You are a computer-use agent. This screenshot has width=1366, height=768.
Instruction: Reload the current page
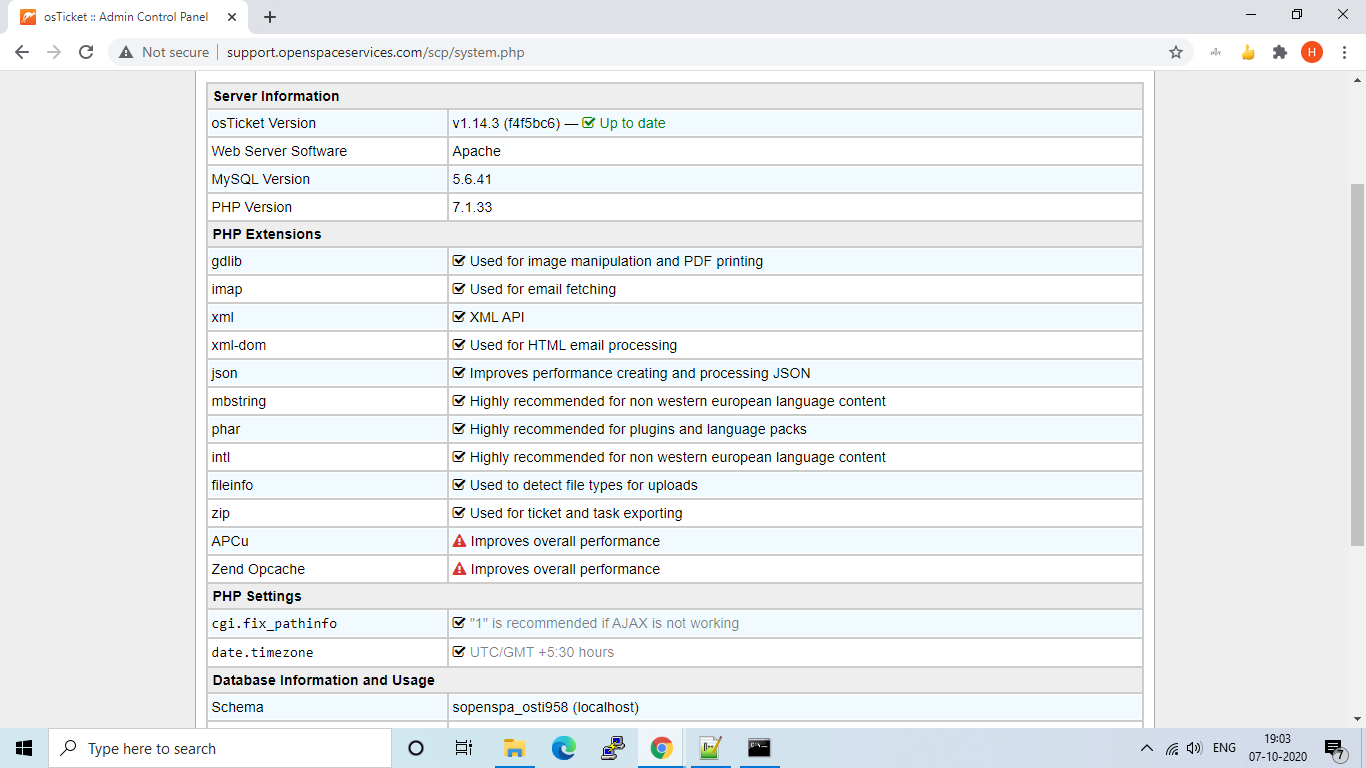86,52
